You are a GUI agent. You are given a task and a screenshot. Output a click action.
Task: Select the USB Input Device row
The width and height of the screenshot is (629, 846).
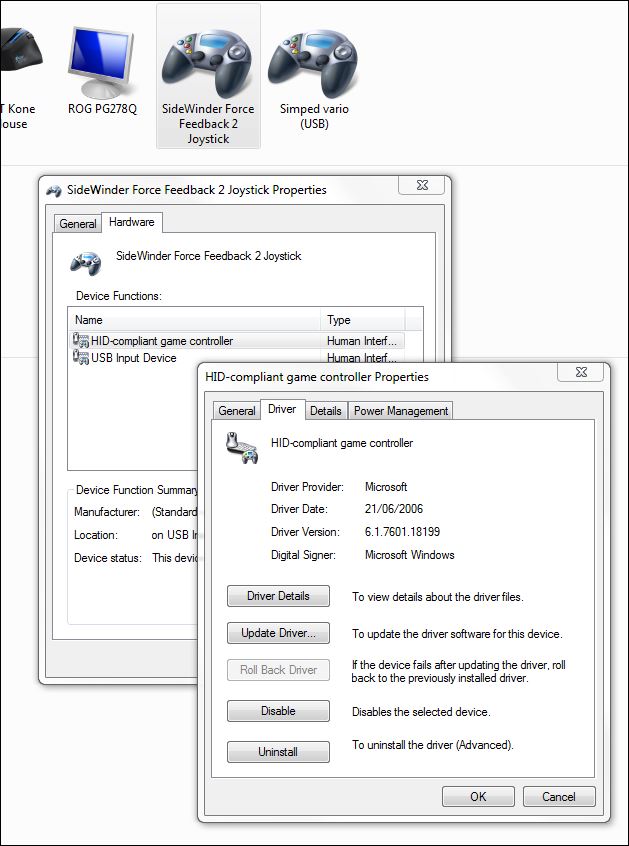(237, 357)
